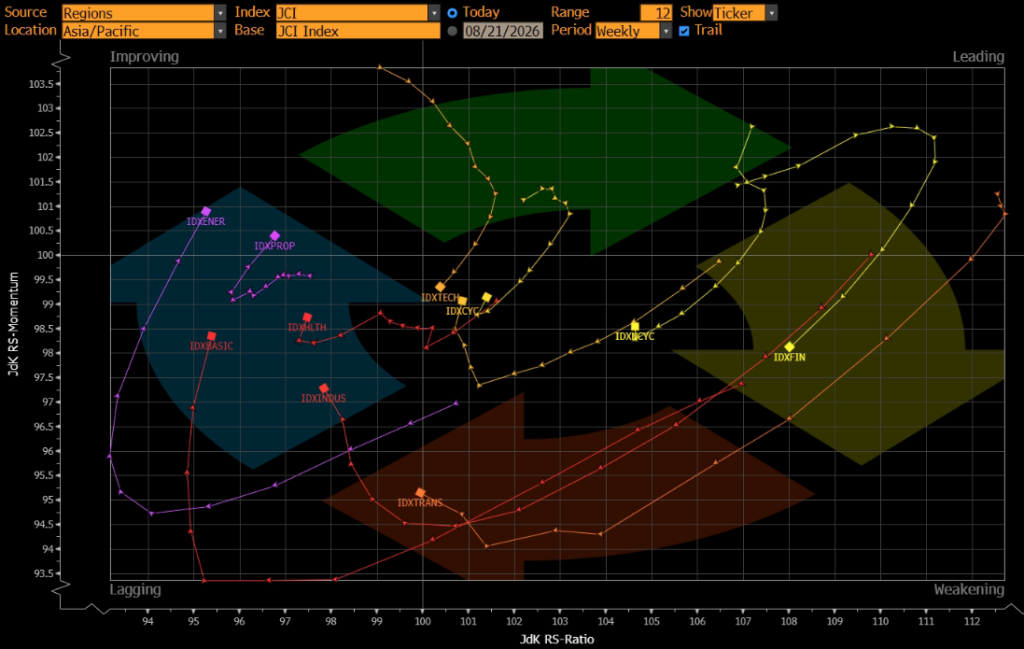Click the IDXENER ticker label
The width and height of the screenshot is (1024, 649).
click(206, 222)
